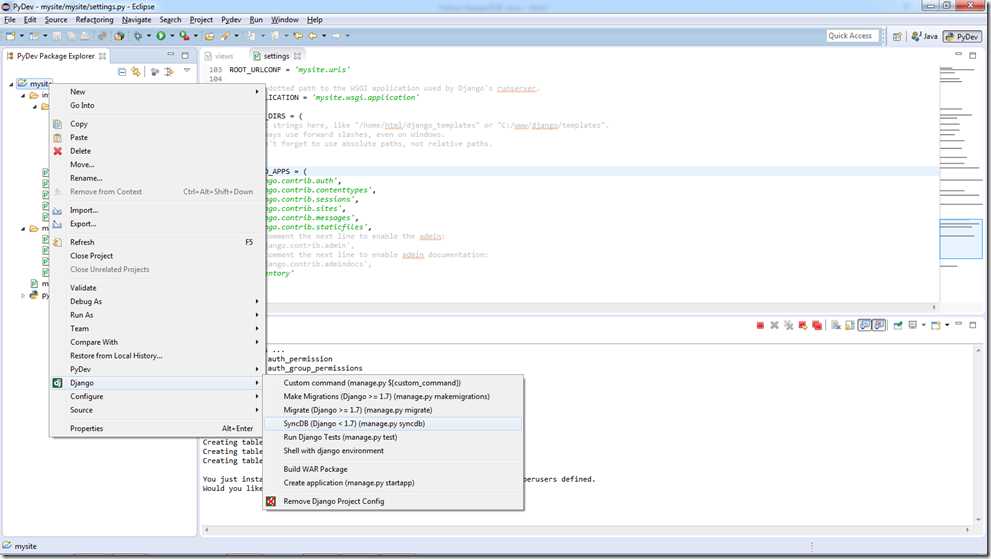Select the PyDev Package Explorer tab
This screenshot has width=991, height=559.
(x=56, y=56)
